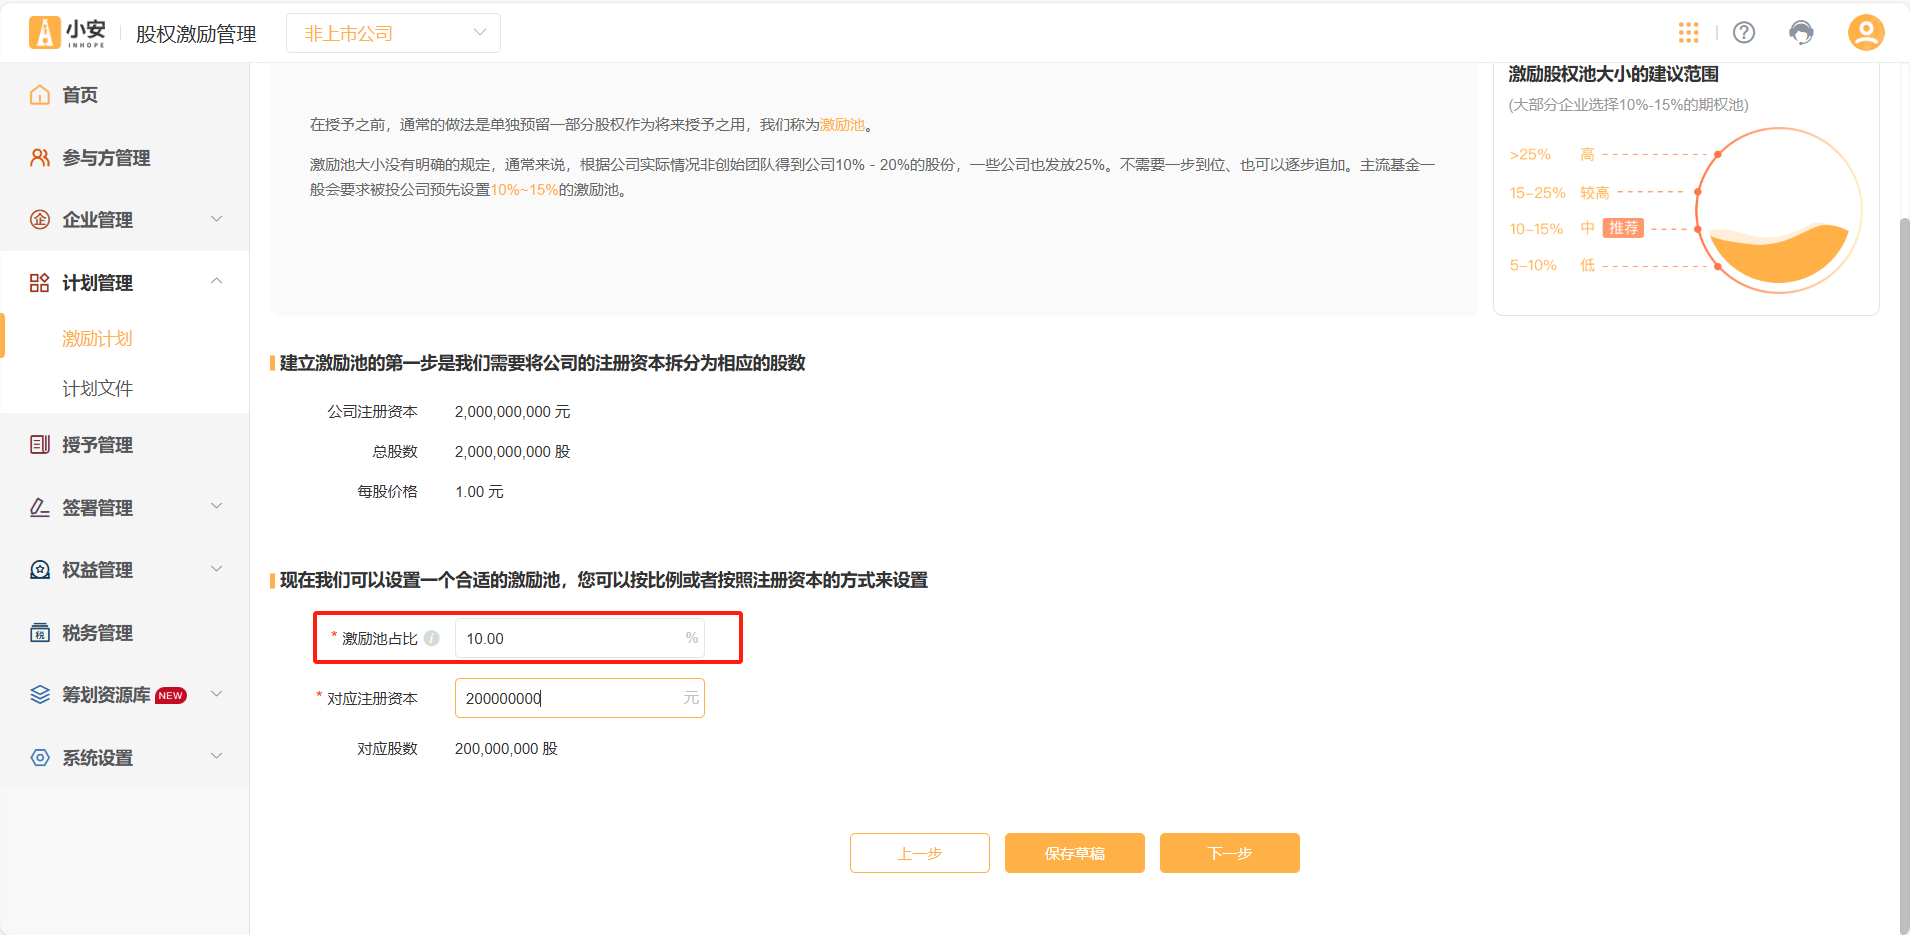
Task: Collapse the 计划管理 menu chevron
Action: (x=216, y=282)
